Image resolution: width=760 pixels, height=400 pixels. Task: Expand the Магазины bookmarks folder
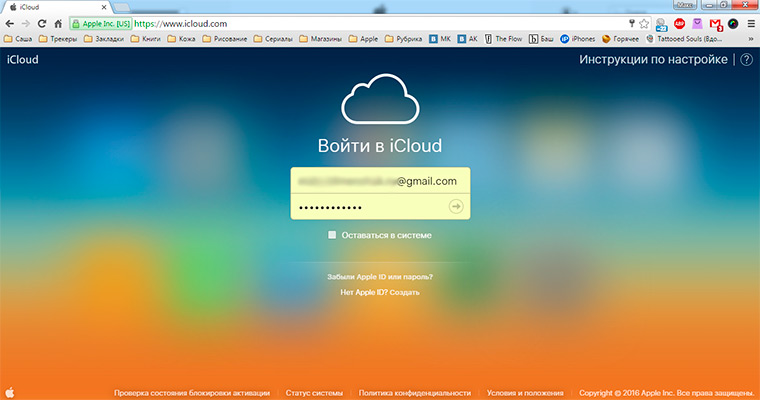320,39
